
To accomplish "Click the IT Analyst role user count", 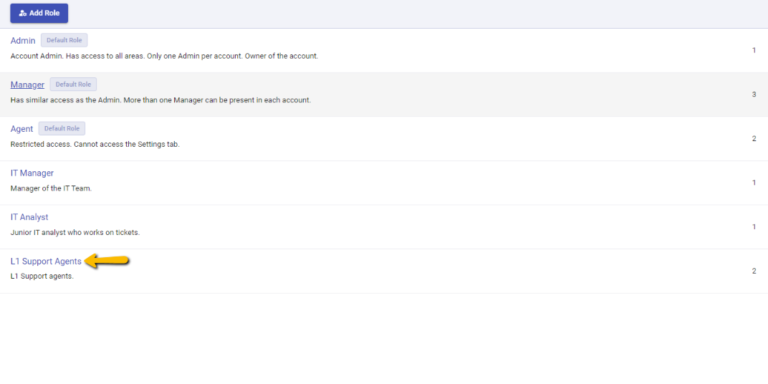I will tap(754, 227).
